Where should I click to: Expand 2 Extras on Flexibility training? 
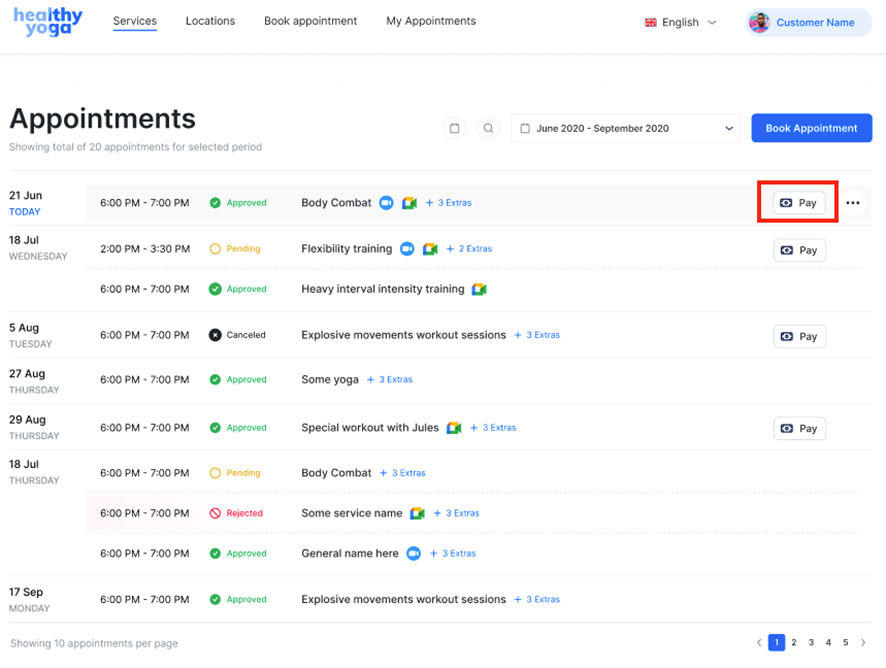click(469, 249)
